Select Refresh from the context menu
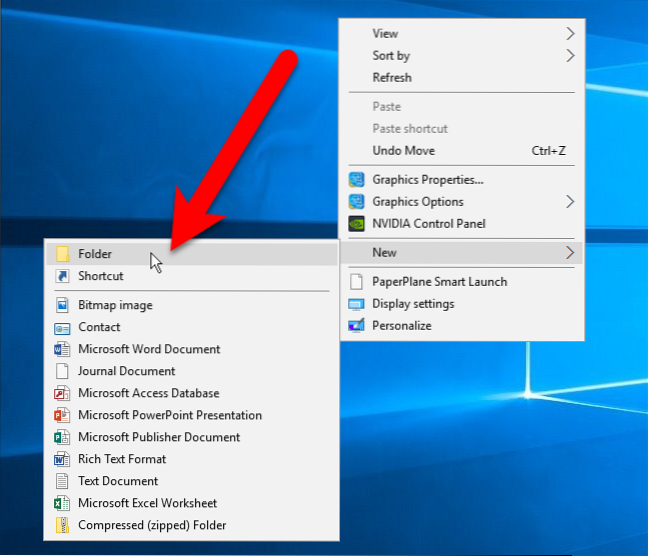 (392, 78)
